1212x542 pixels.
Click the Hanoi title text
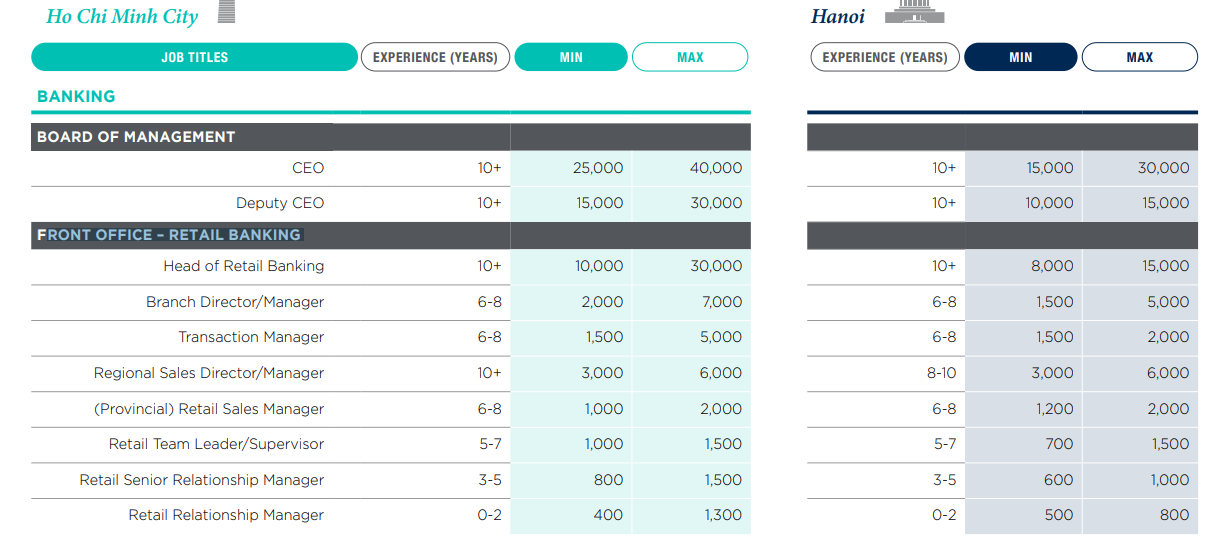coord(838,16)
